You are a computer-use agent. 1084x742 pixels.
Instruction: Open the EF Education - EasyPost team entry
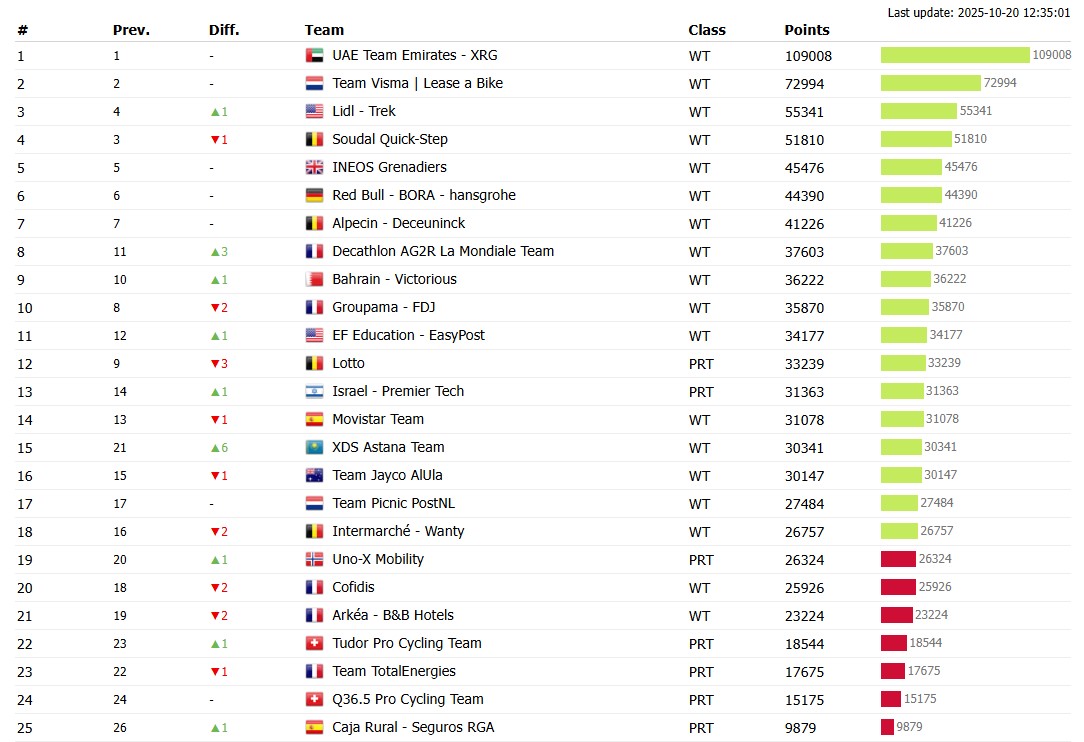(409, 336)
